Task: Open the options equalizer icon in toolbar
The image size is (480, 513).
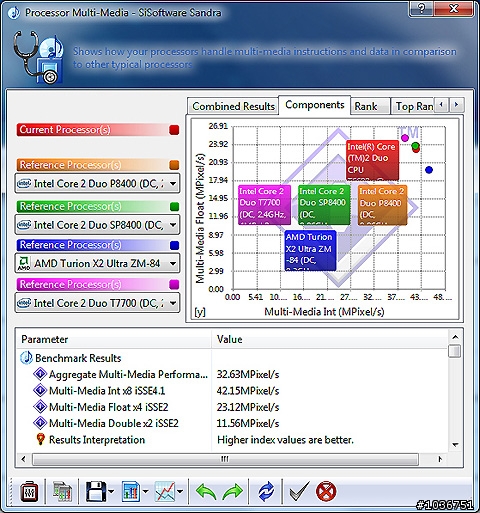Action: coord(29,492)
